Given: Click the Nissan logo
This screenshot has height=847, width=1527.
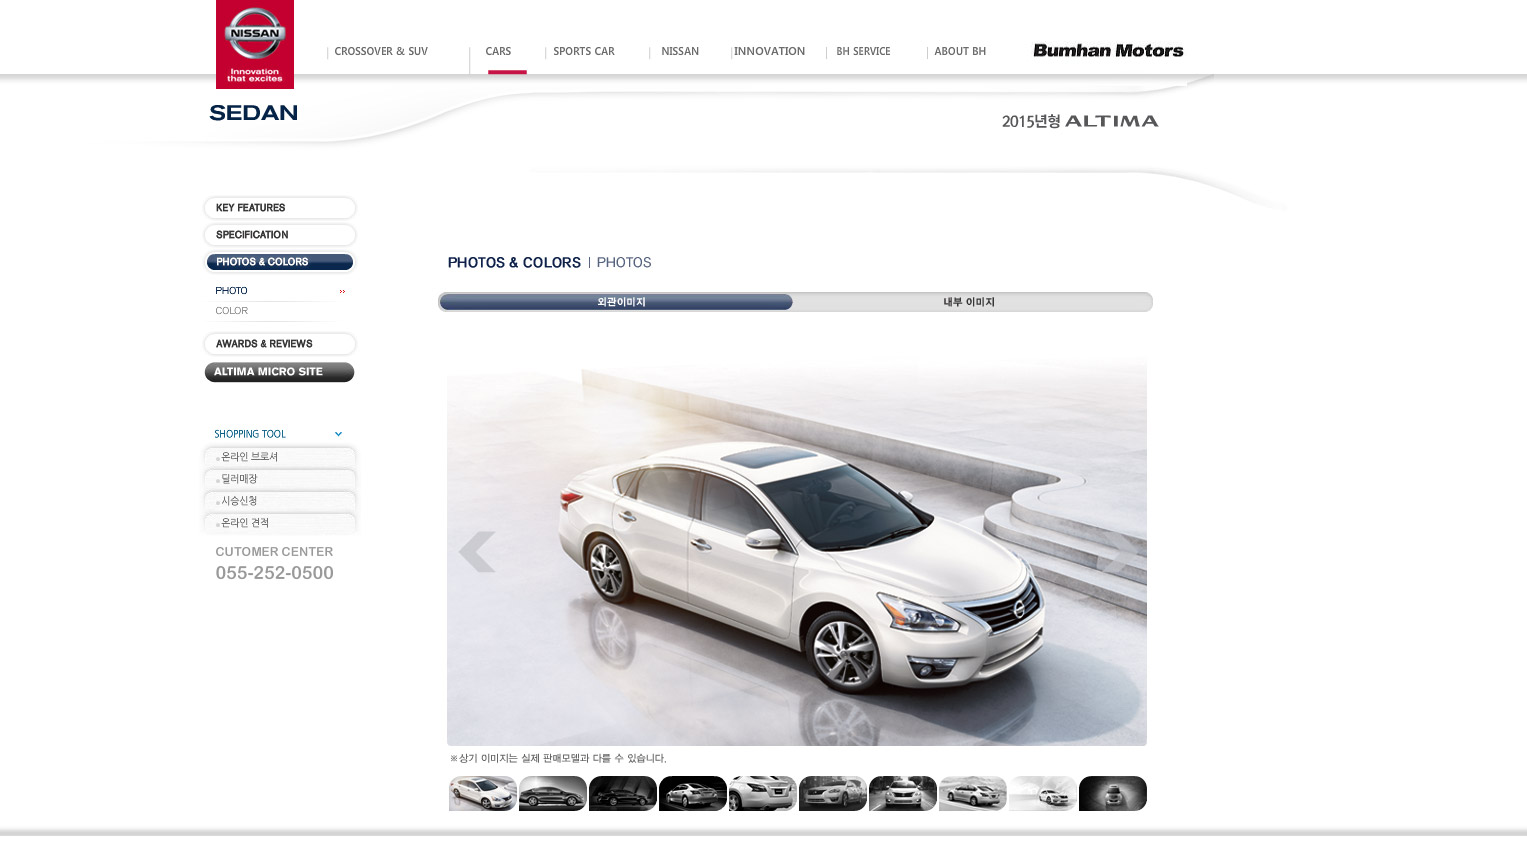Looking at the screenshot, I should [x=255, y=44].
